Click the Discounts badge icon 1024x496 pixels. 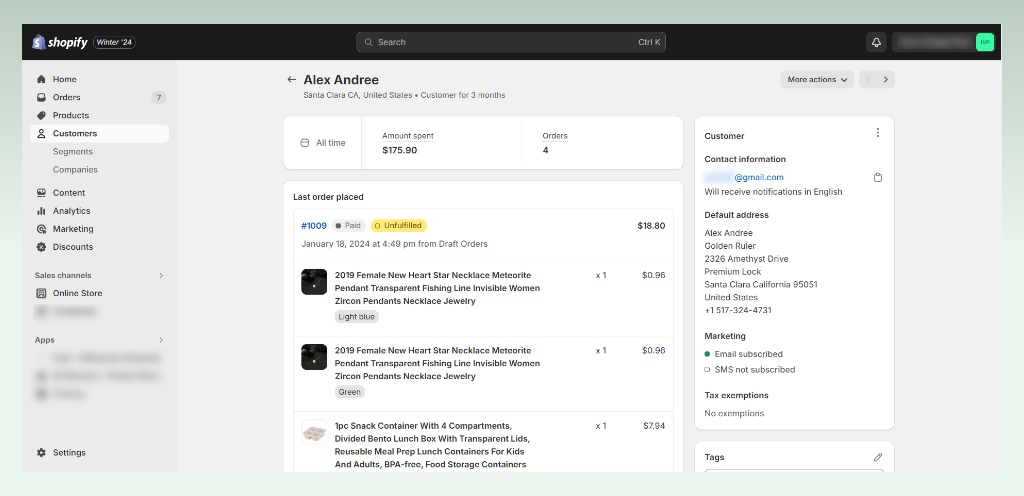pos(41,247)
